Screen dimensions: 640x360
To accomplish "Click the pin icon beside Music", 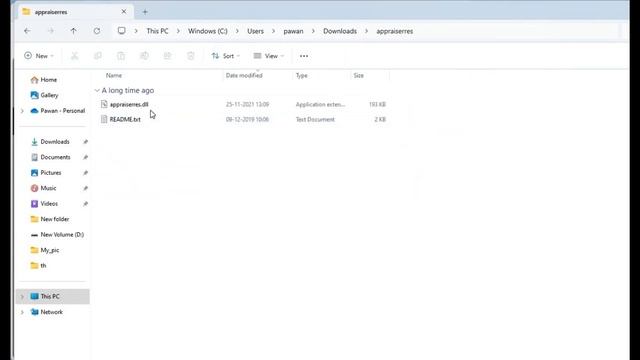I will click(85, 188).
